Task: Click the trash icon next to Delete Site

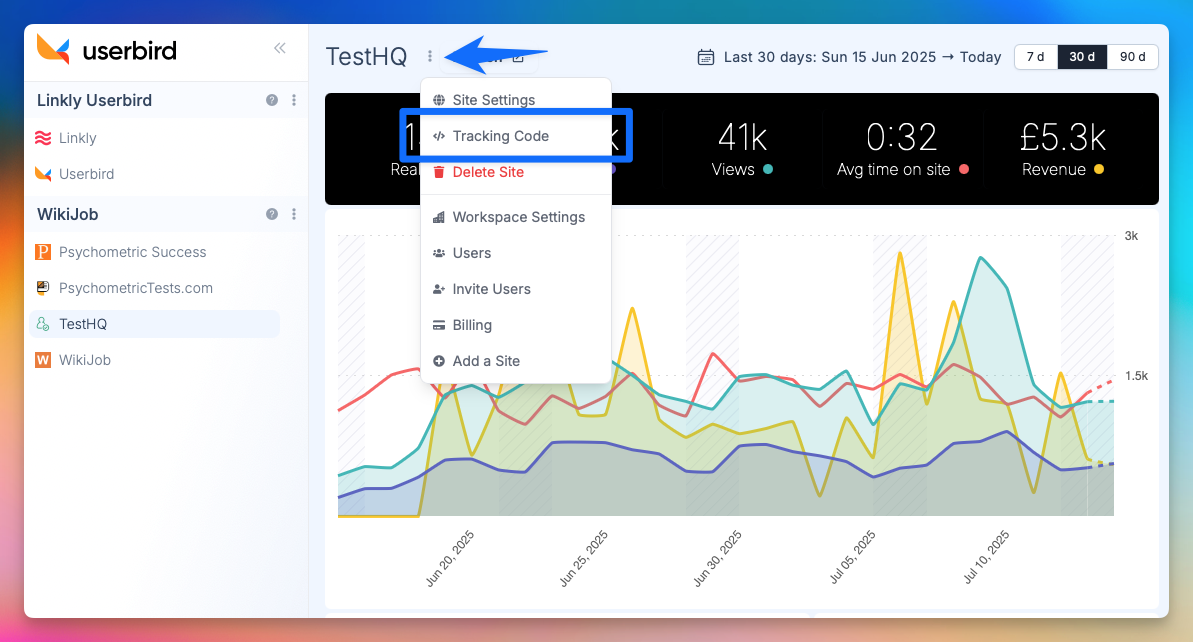Action: pyautogui.click(x=439, y=172)
